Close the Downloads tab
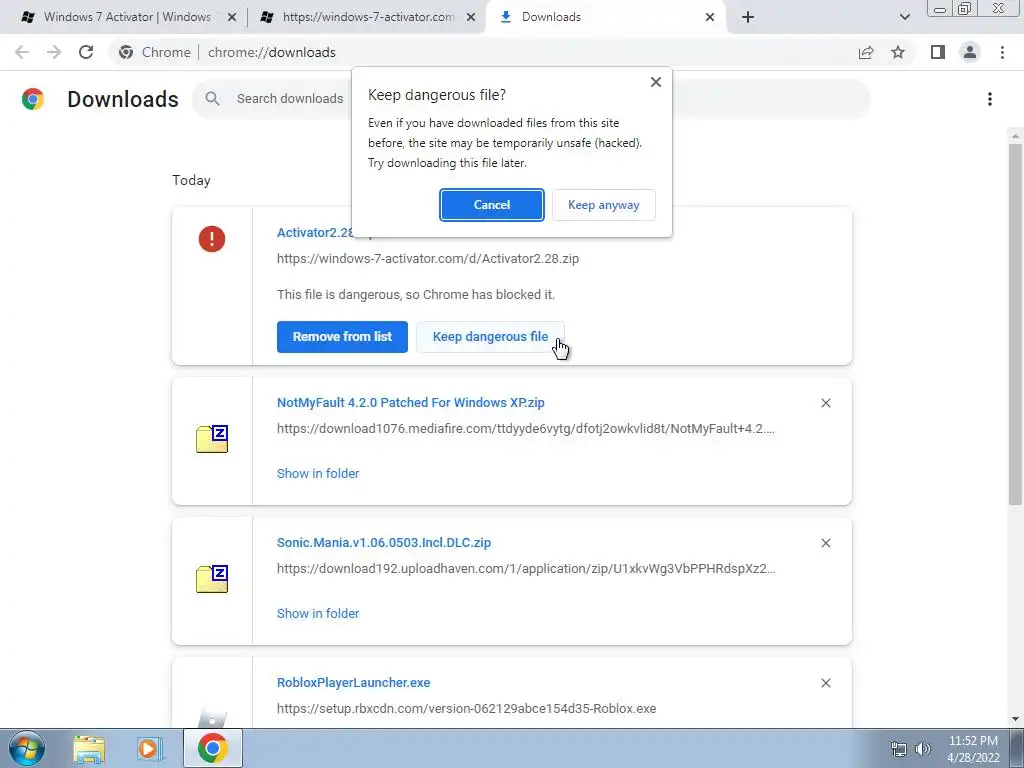This screenshot has width=1024, height=768. (710, 17)
